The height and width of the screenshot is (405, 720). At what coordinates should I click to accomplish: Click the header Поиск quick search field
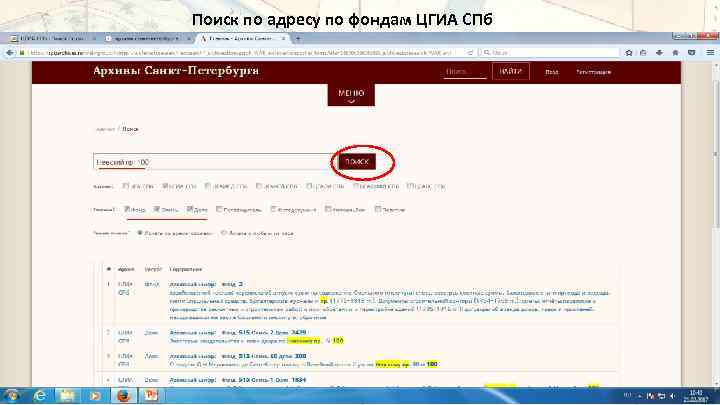pyautogui.click(x=465, y=72)
